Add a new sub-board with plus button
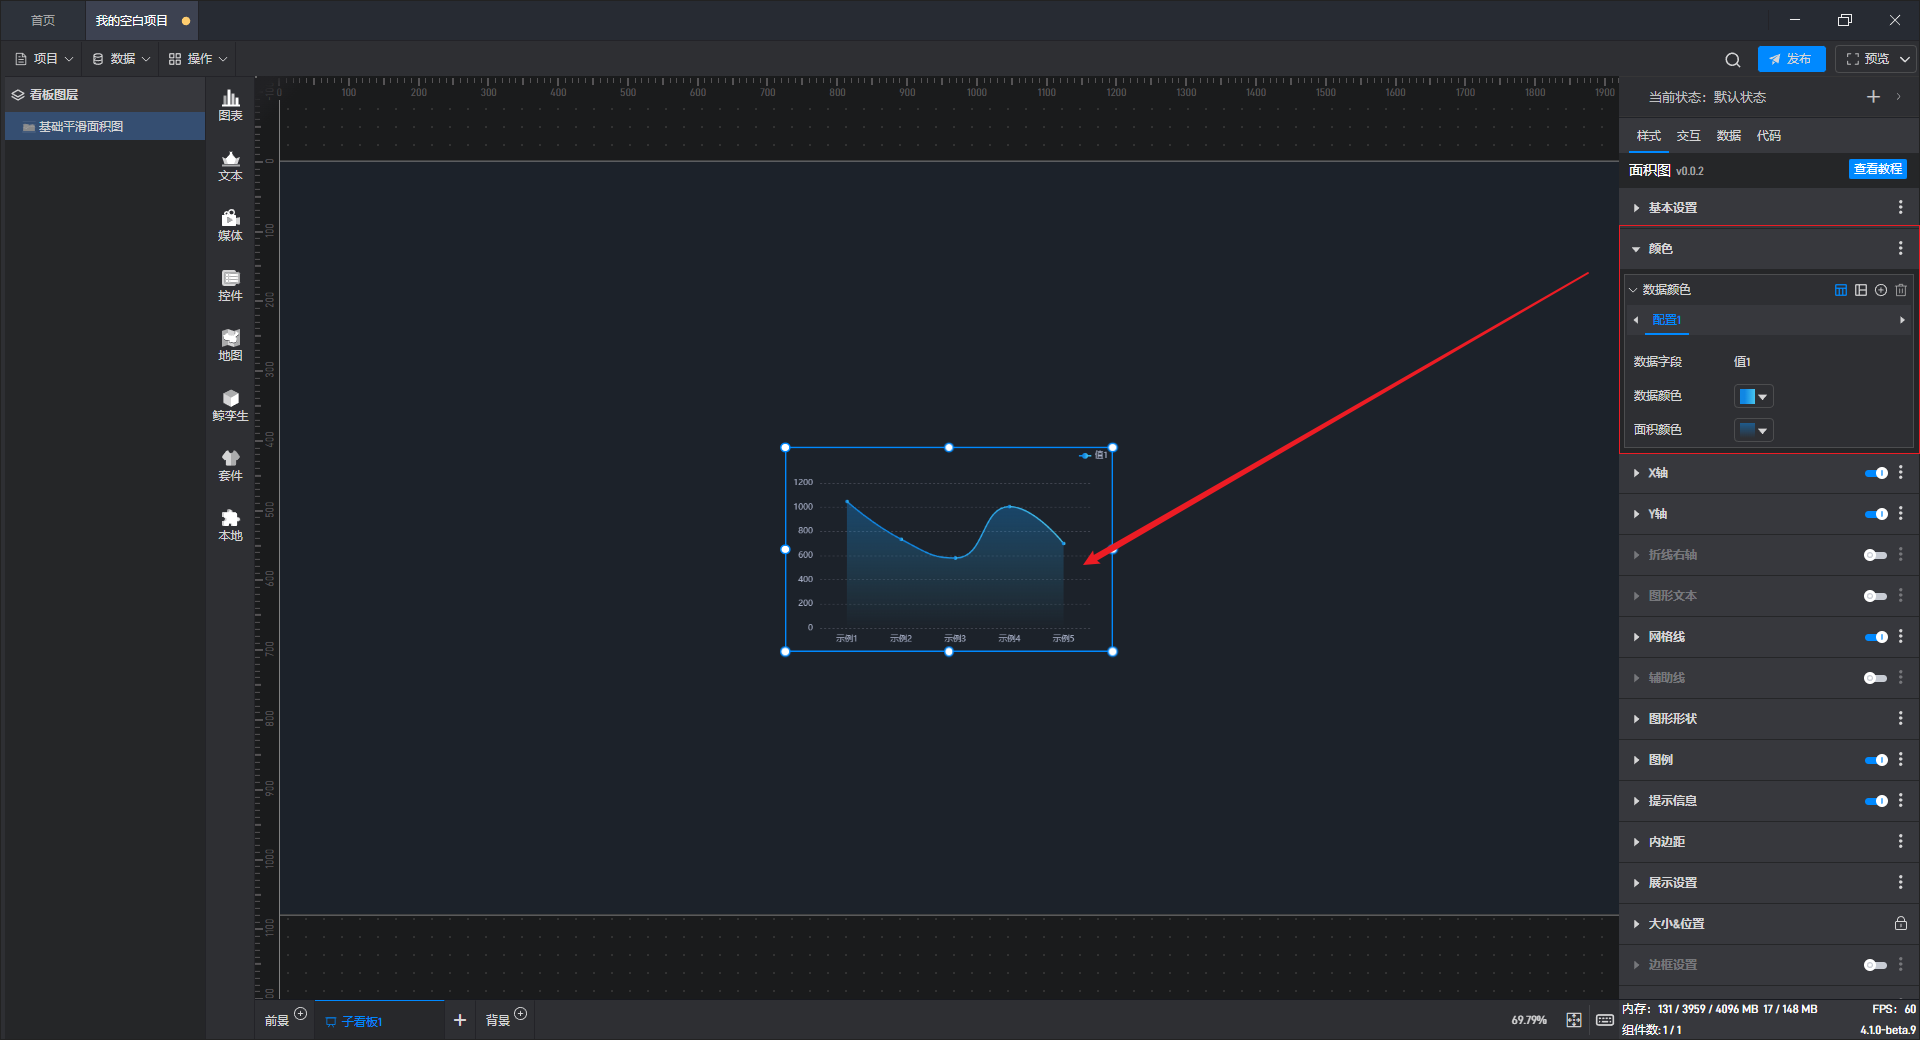This screenshot has height=1040, width=1920. point(460,1020)
